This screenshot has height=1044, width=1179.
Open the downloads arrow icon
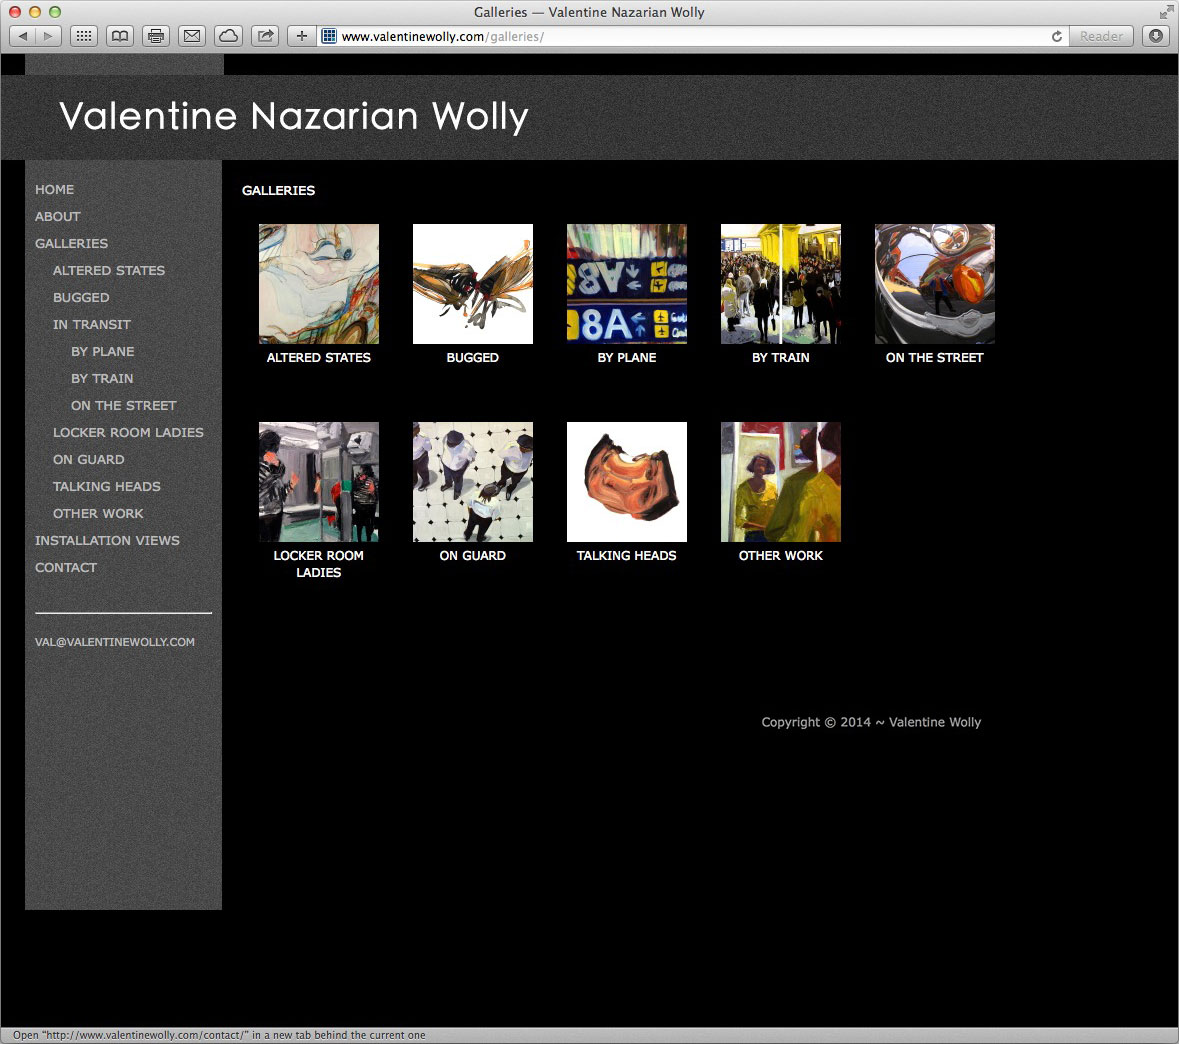click(1156, 36)
